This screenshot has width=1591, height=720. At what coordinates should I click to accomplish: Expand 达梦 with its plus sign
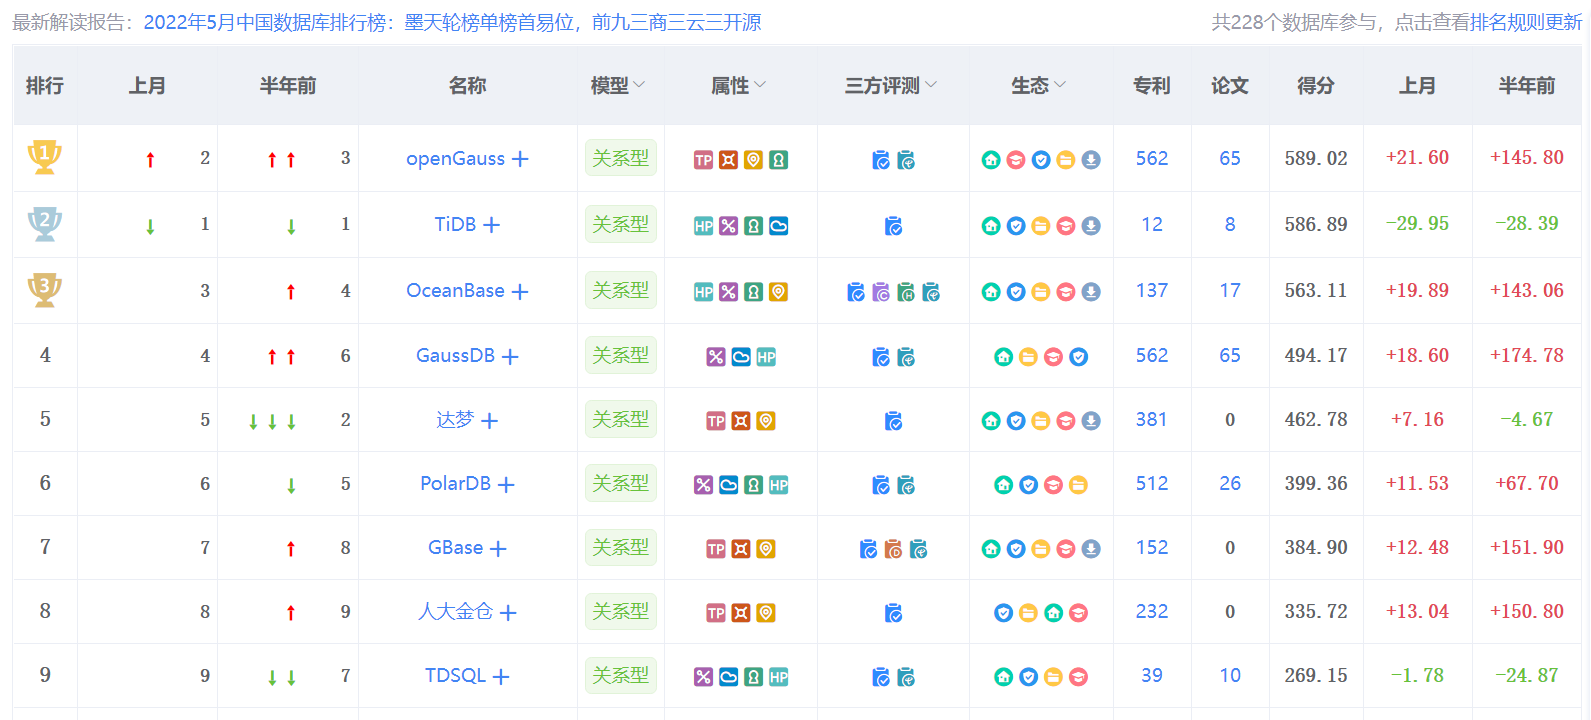[489, 421]
